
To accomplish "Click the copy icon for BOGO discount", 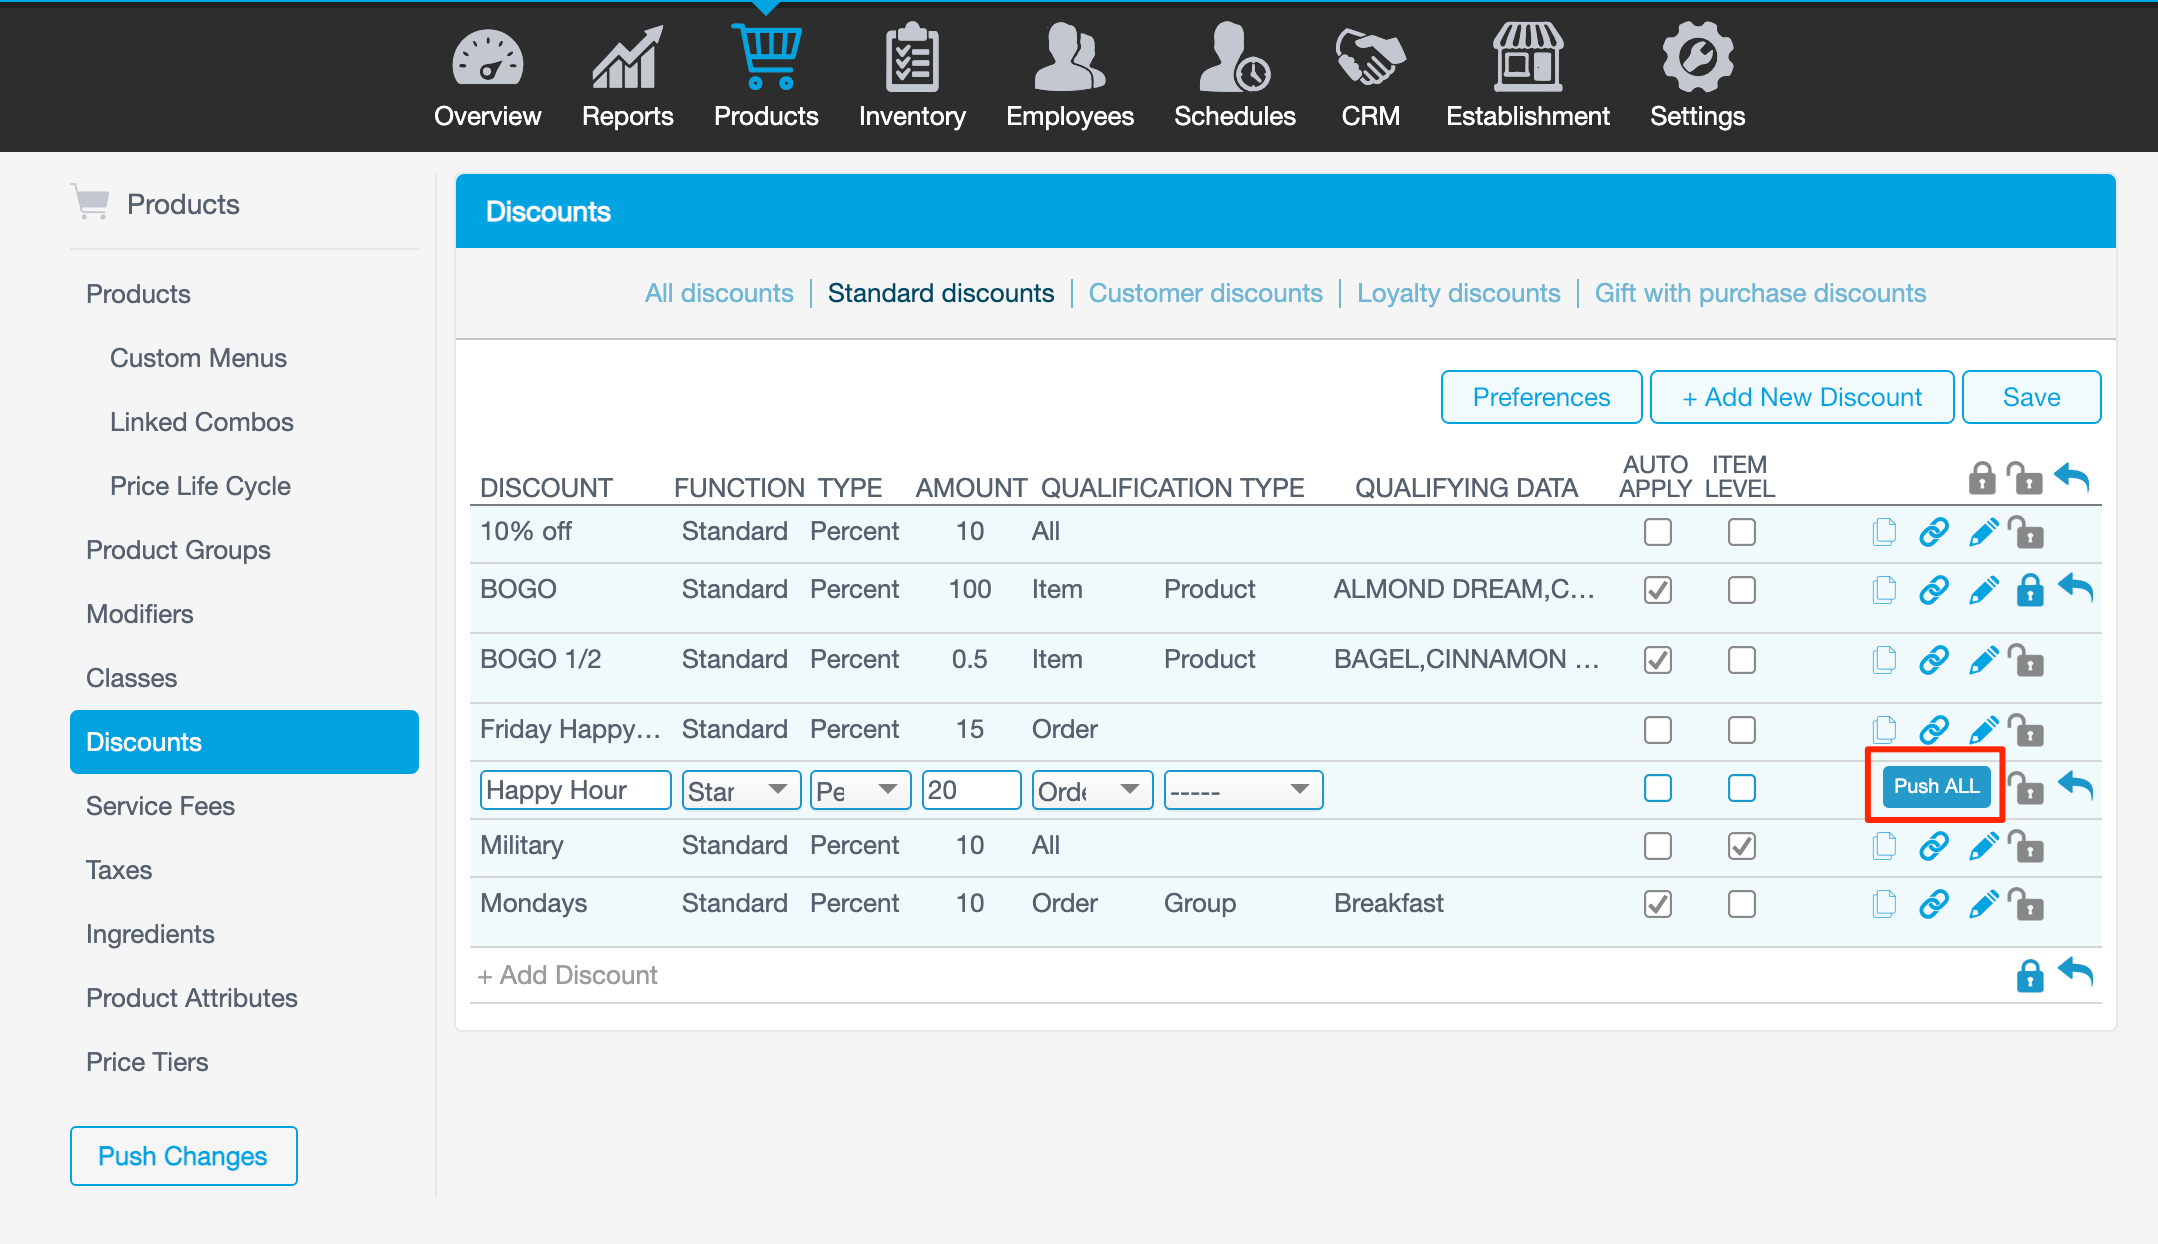I will 1884,590.
